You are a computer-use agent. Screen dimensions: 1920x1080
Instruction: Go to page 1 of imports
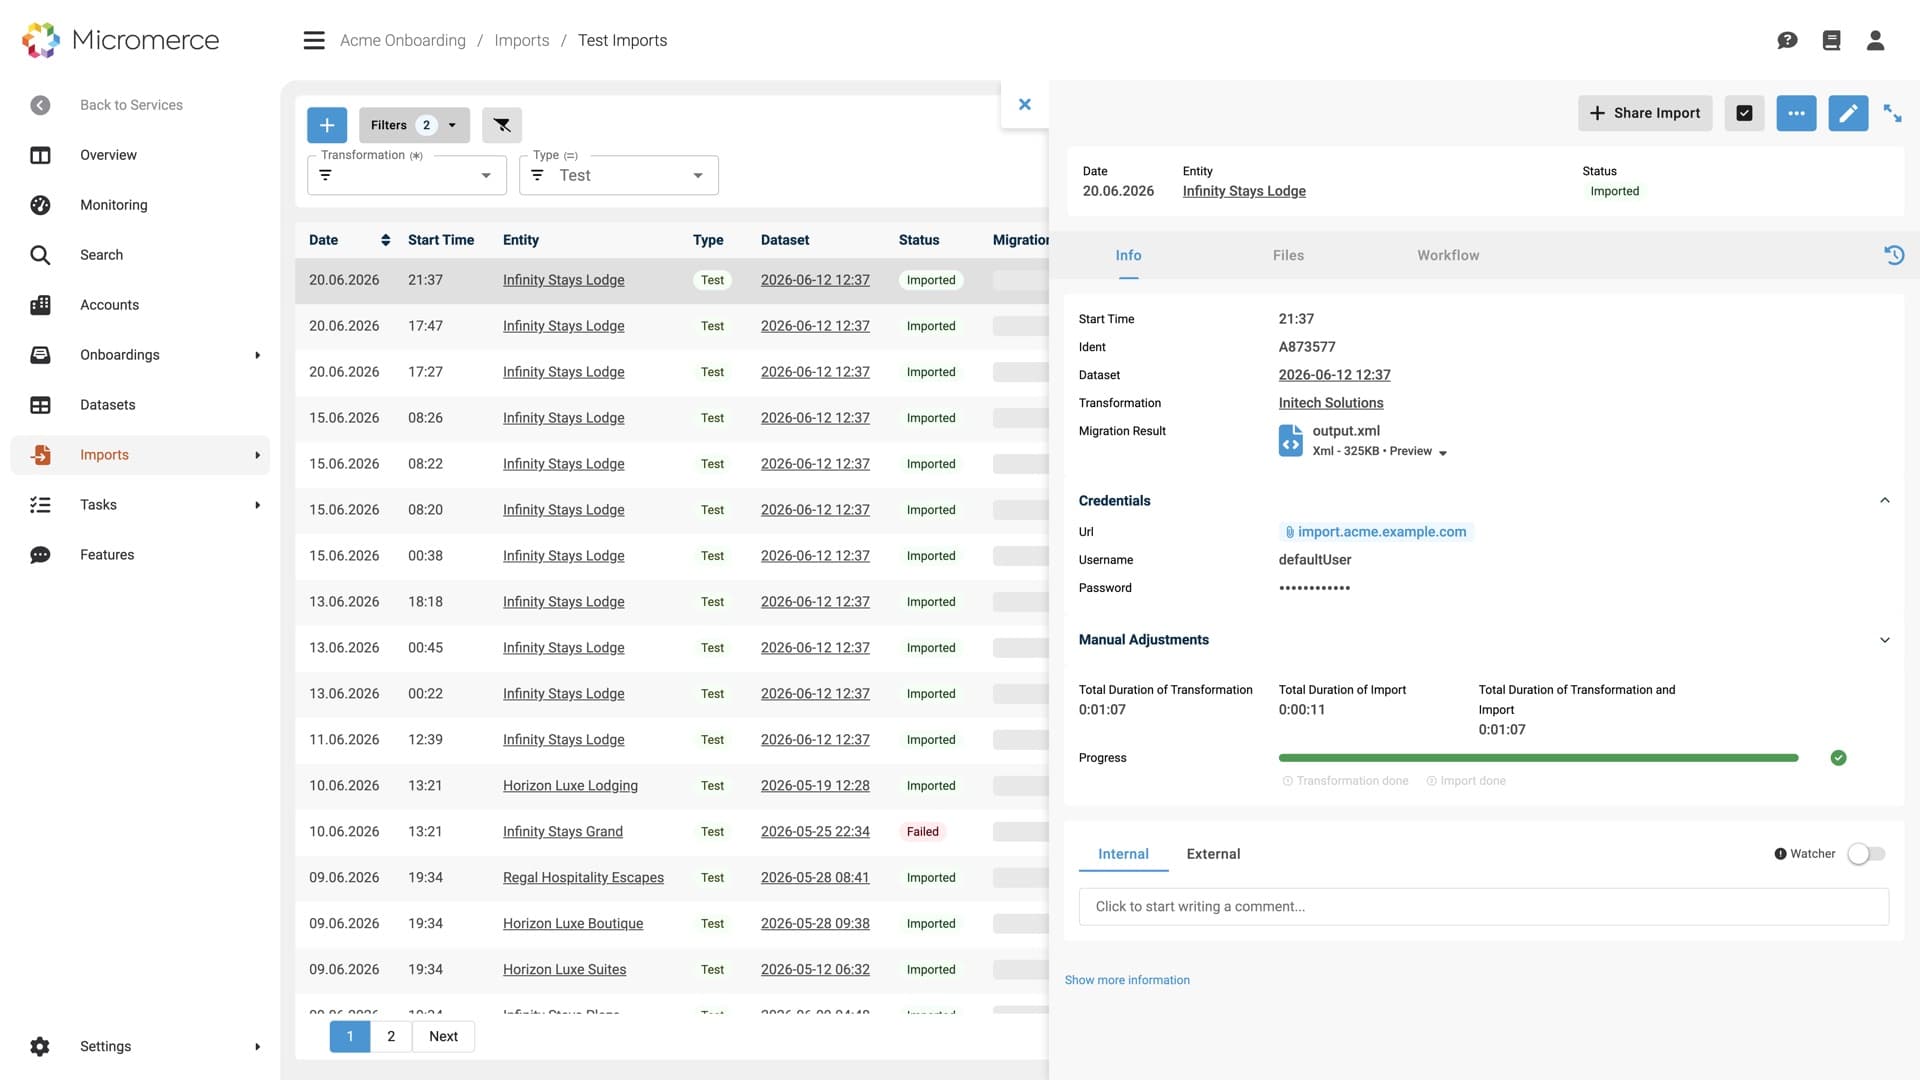pos(350,1036)
